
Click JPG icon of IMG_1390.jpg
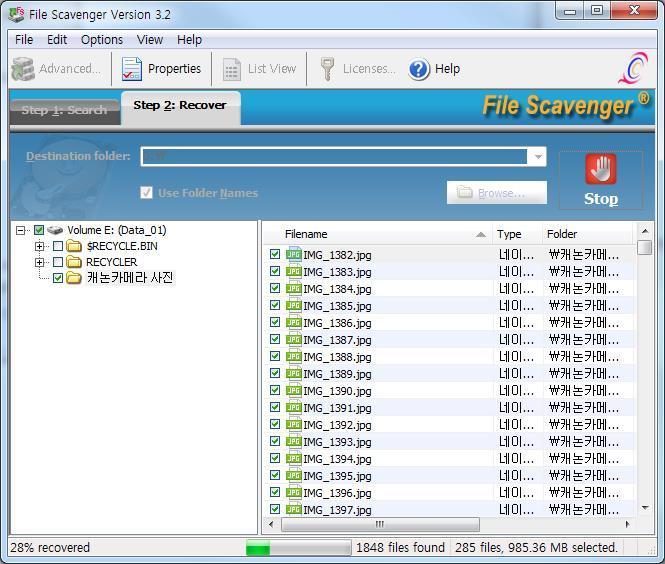[293, 390]
